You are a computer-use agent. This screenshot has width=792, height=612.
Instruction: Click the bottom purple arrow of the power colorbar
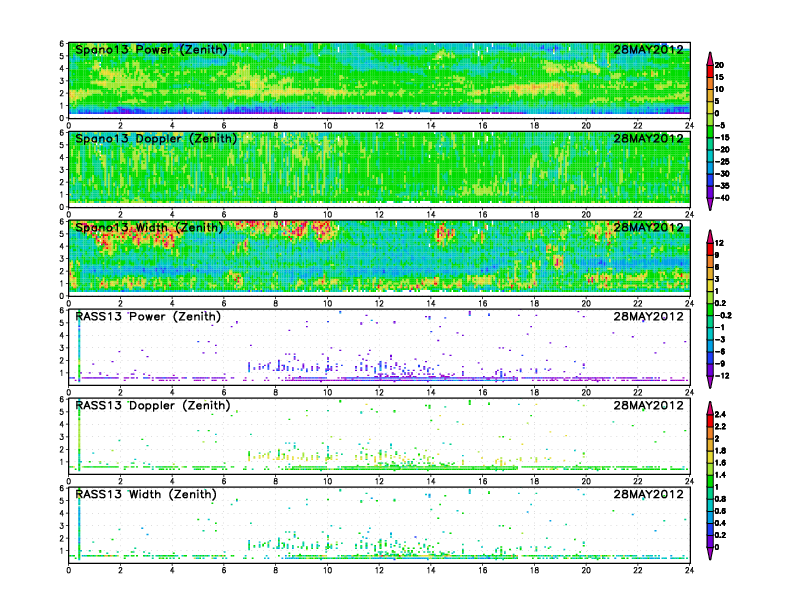pyautogui.click(x=710, y=204)
